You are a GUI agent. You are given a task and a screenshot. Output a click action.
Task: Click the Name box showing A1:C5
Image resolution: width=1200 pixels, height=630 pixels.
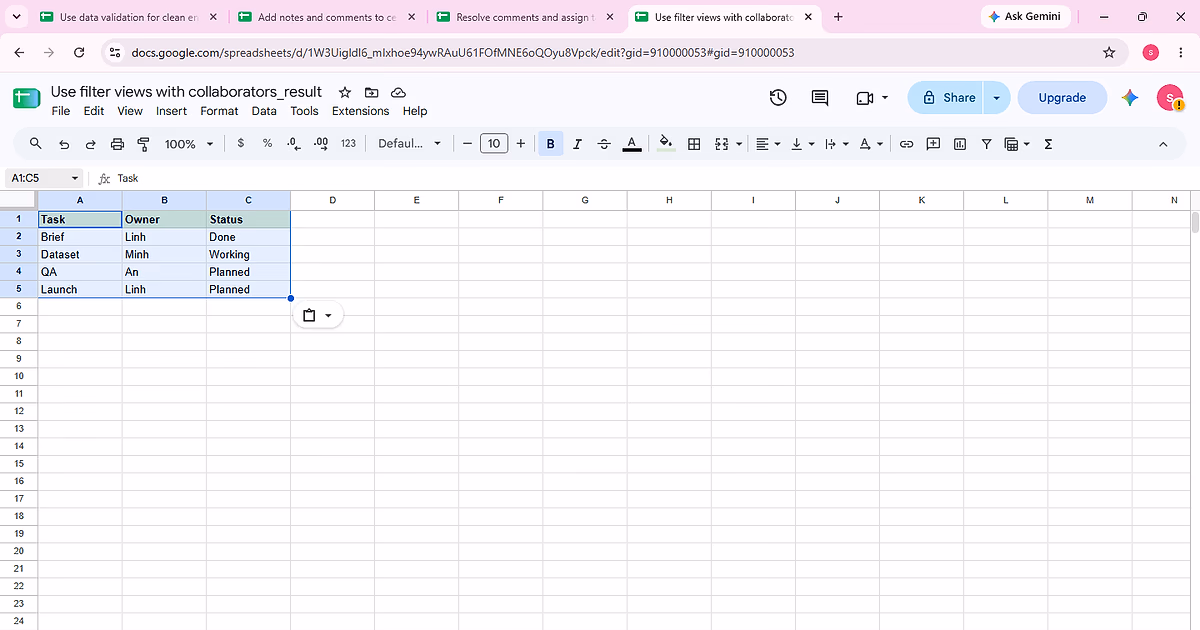tap(45, 178)
